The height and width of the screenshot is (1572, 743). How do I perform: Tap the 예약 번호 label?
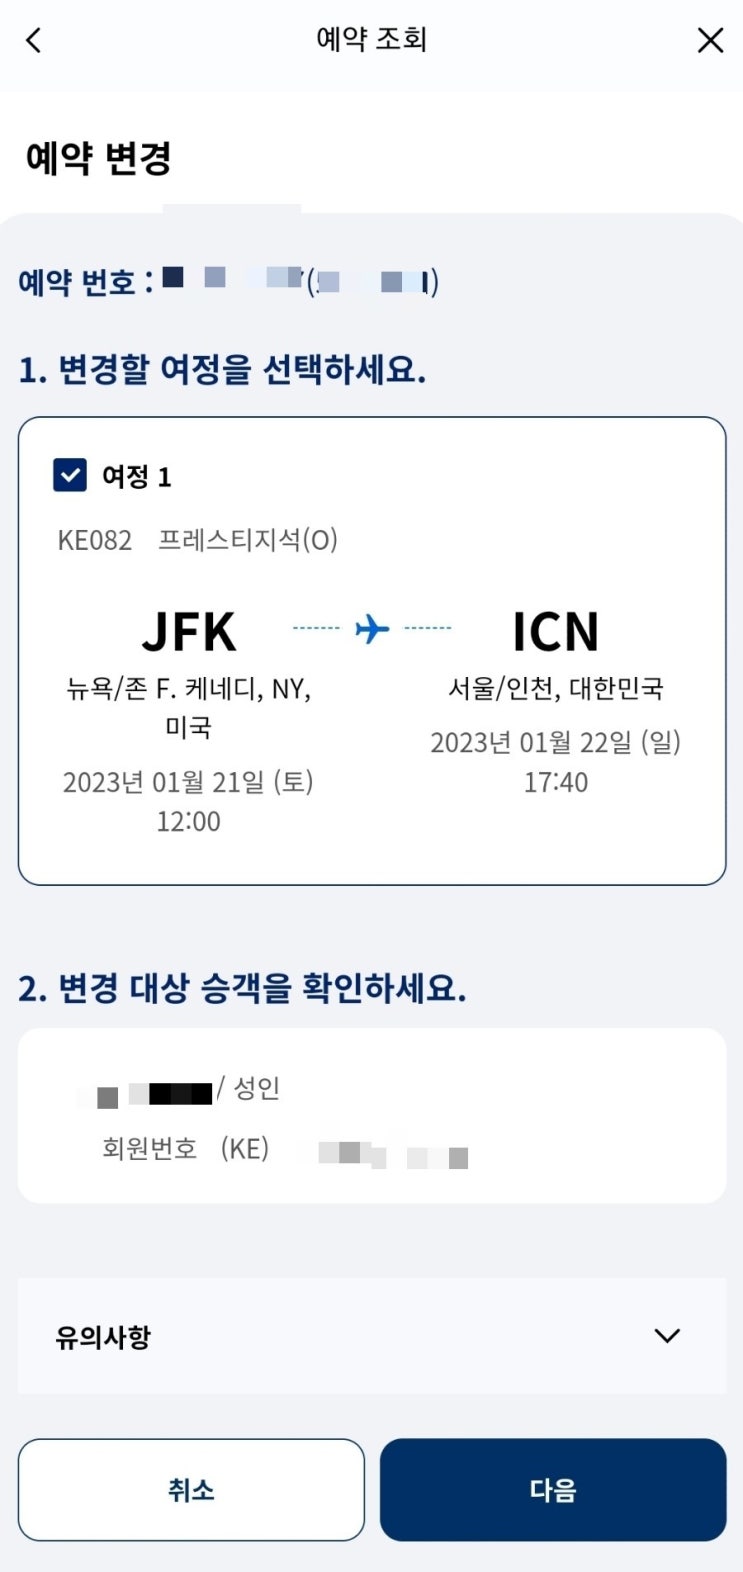86,282
